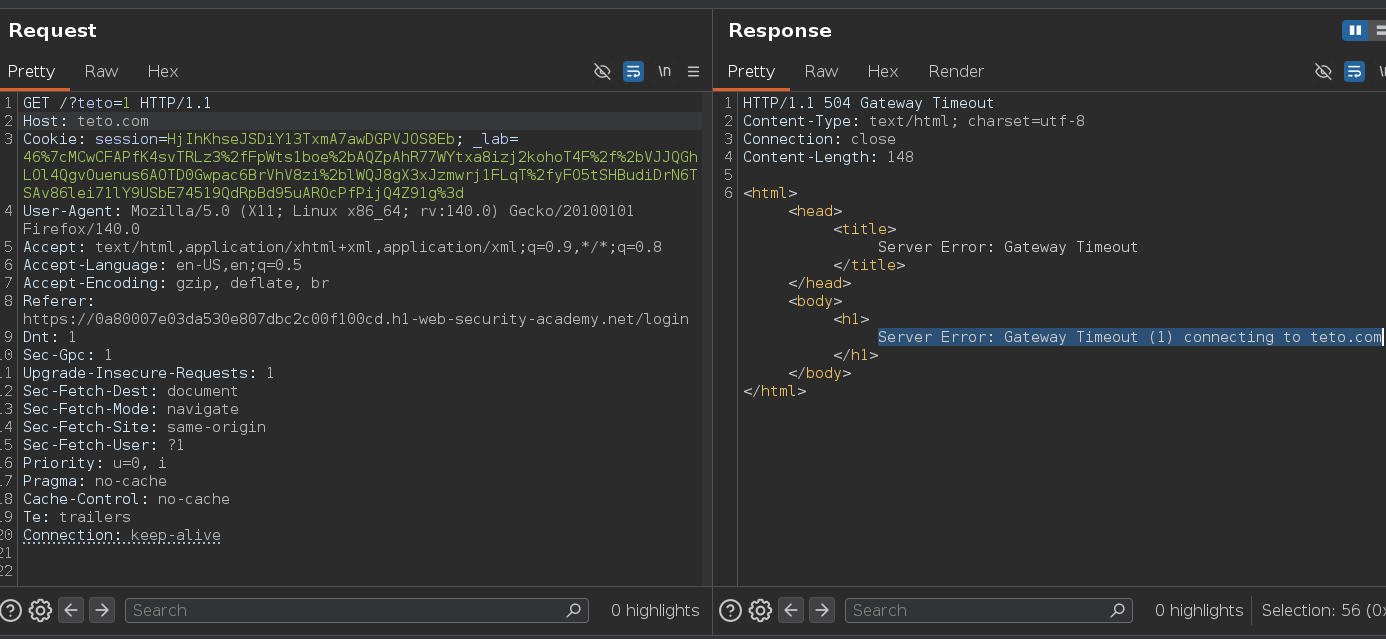Viewport: 1386px width, 639px height.
Task: Click the magnifier icon in Request search
Action: coord(574,610)
